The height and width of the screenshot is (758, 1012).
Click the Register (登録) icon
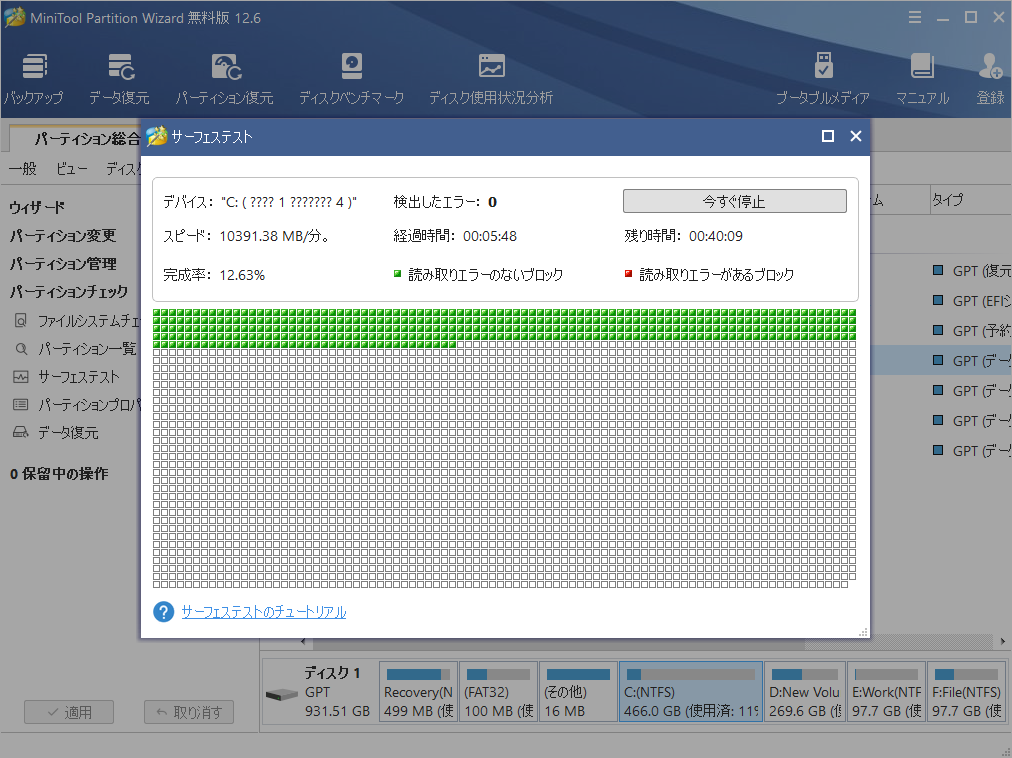tap(990, 79)
